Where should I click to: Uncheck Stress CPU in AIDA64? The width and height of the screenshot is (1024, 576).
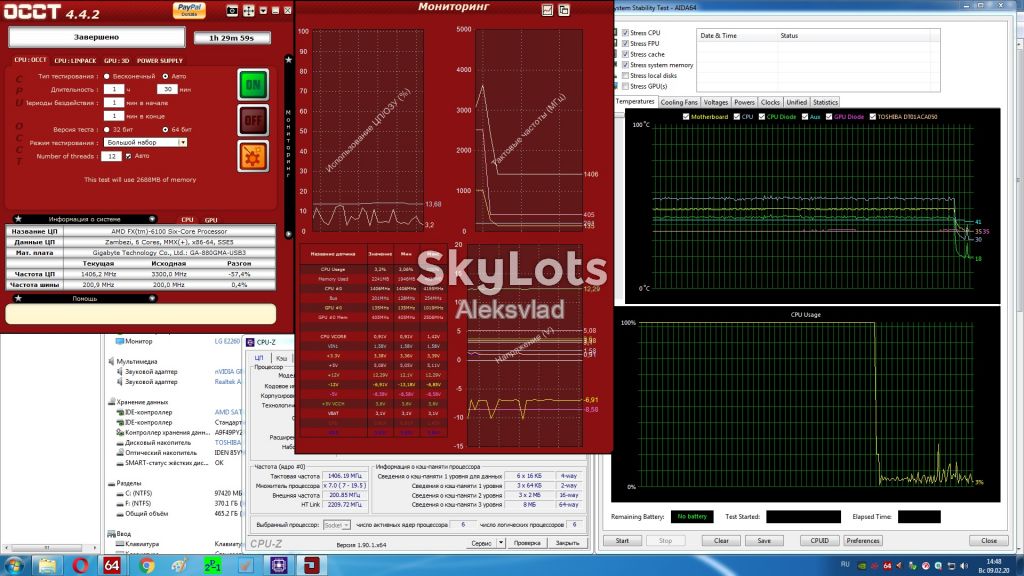(625, 33)
